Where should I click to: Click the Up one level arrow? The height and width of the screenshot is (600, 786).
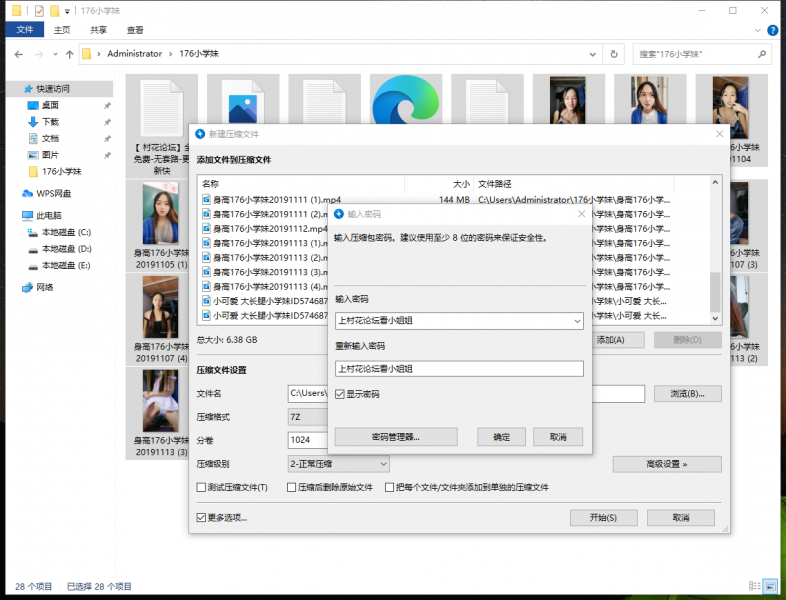69,53
